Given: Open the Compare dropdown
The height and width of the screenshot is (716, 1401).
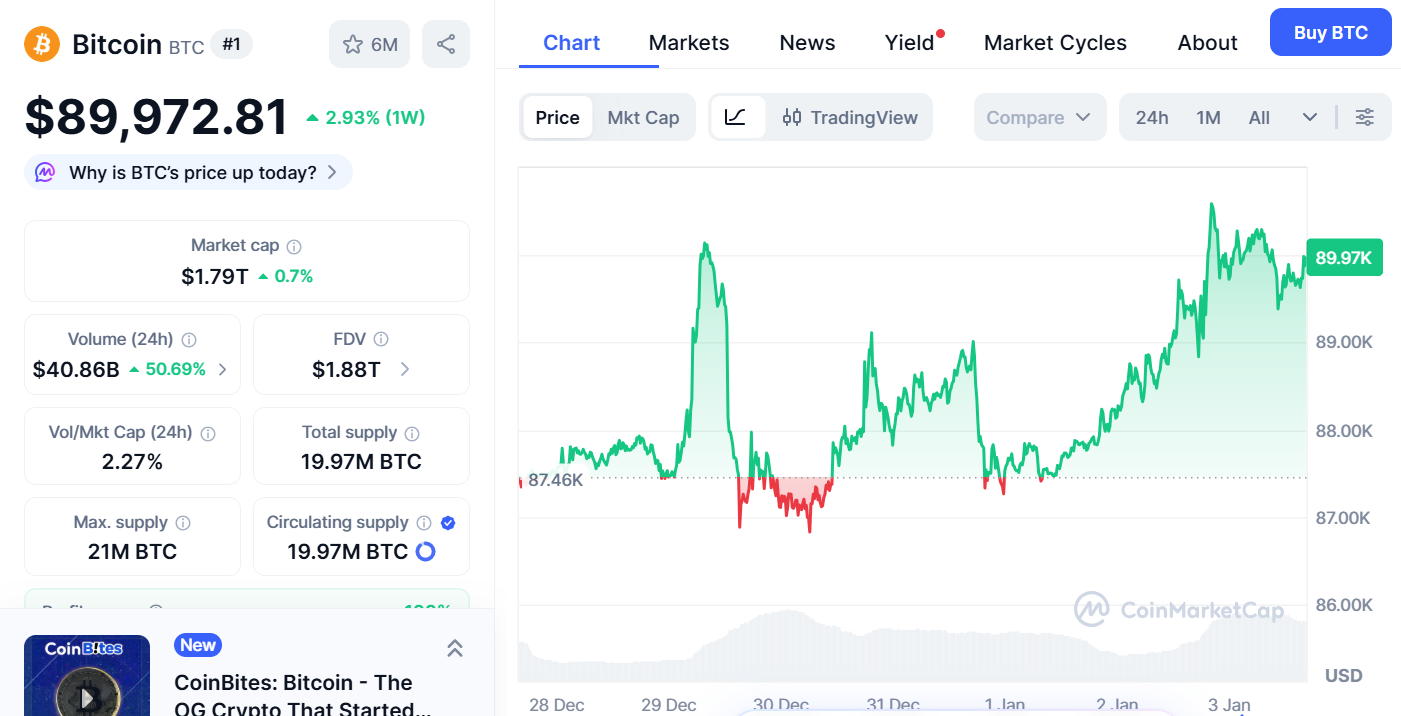Looking at the screenshot, I should point(1039,117).
